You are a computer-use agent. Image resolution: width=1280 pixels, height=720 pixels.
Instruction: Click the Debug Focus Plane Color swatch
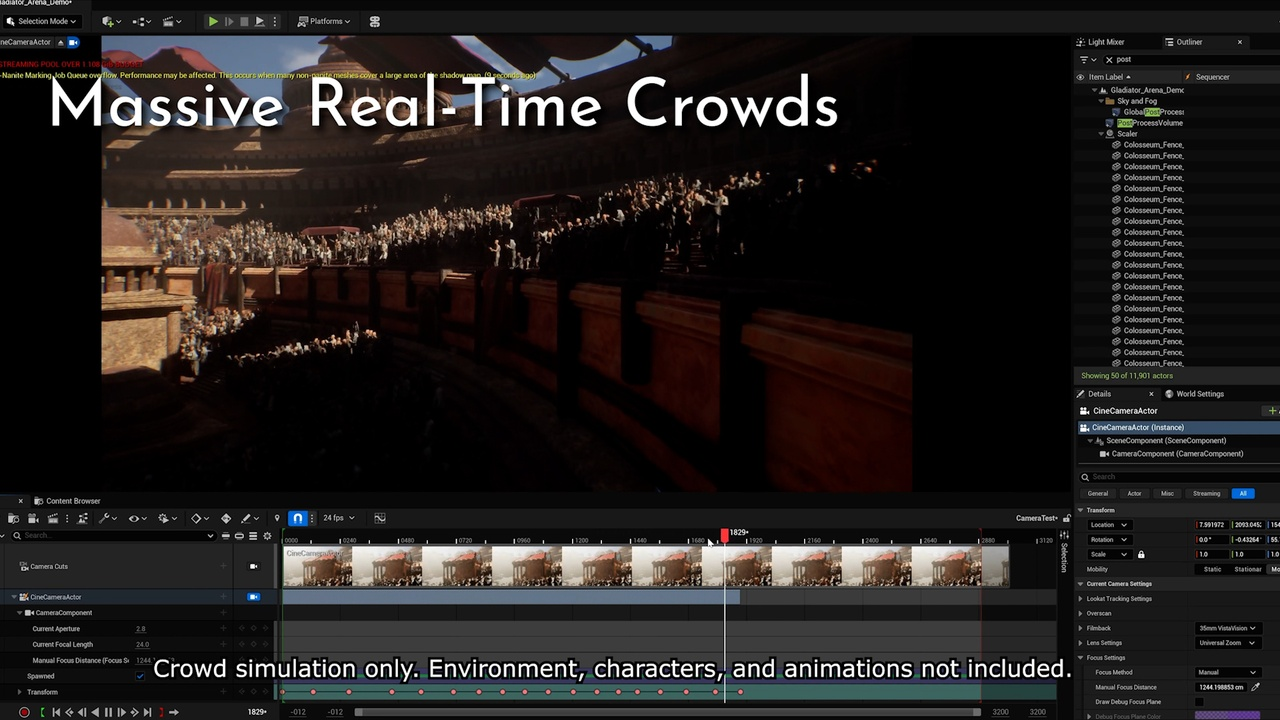coord(1227,715)
